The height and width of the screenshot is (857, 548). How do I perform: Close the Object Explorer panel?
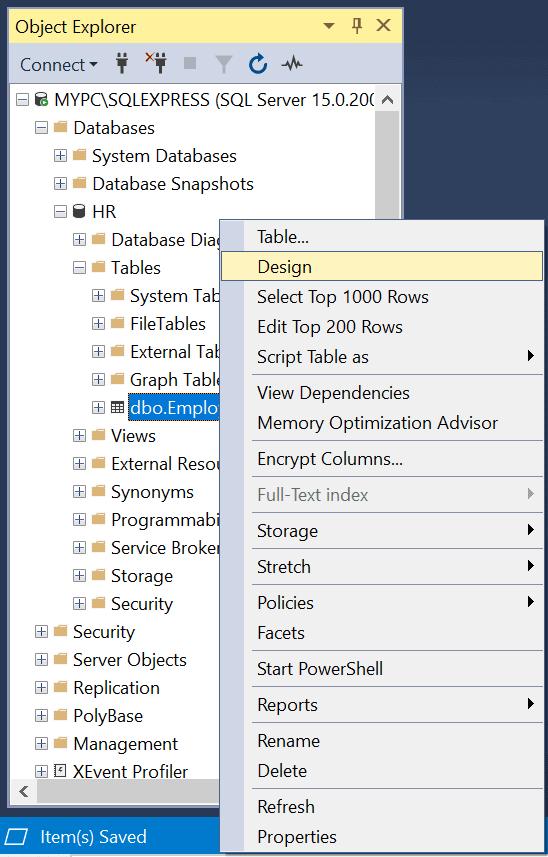[x=384, y=26]
